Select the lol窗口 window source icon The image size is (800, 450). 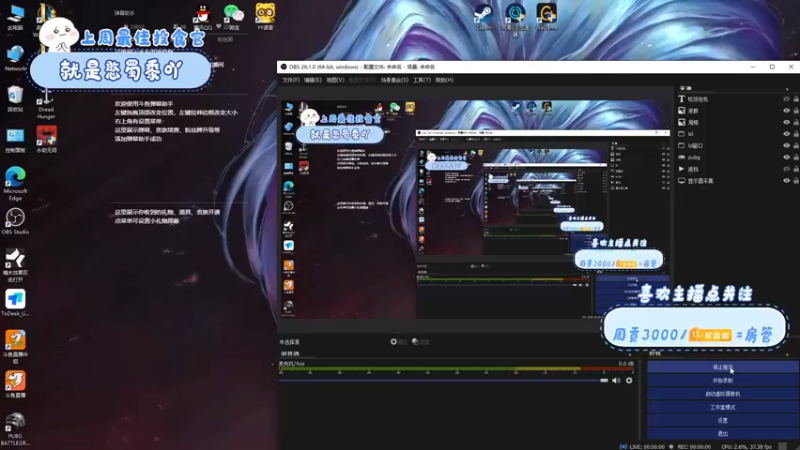coord(682,145)
